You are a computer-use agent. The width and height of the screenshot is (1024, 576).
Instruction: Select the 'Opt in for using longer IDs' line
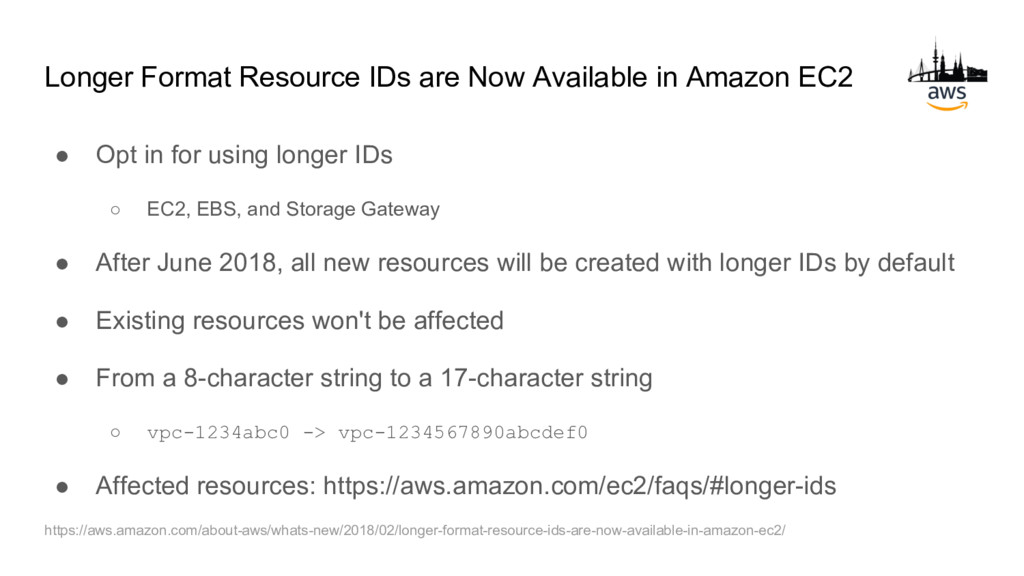pos(244,155)
